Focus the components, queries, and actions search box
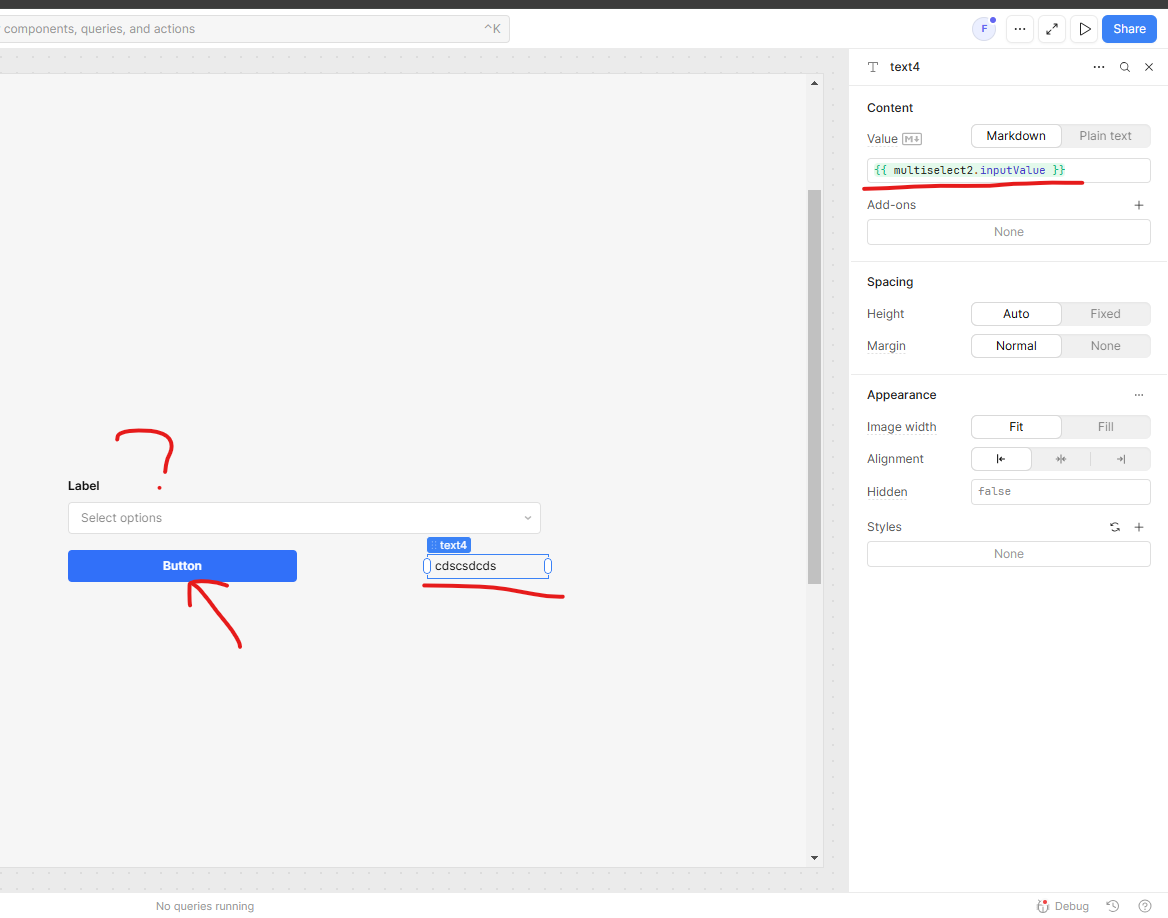 [253, 29]
